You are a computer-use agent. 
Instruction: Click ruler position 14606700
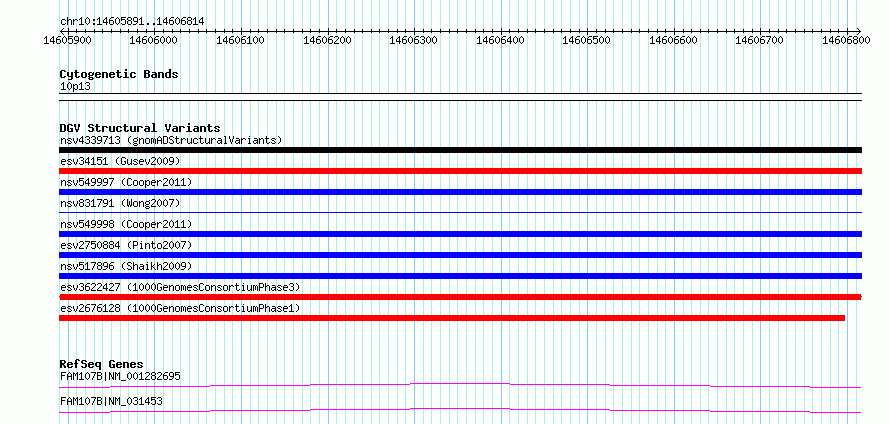760,40
